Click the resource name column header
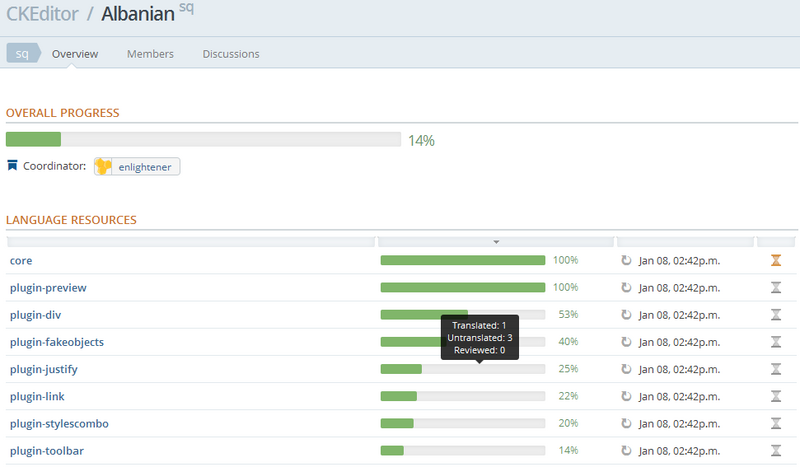Viewport: 800px width, 467px height. click(x=191, y=242)
